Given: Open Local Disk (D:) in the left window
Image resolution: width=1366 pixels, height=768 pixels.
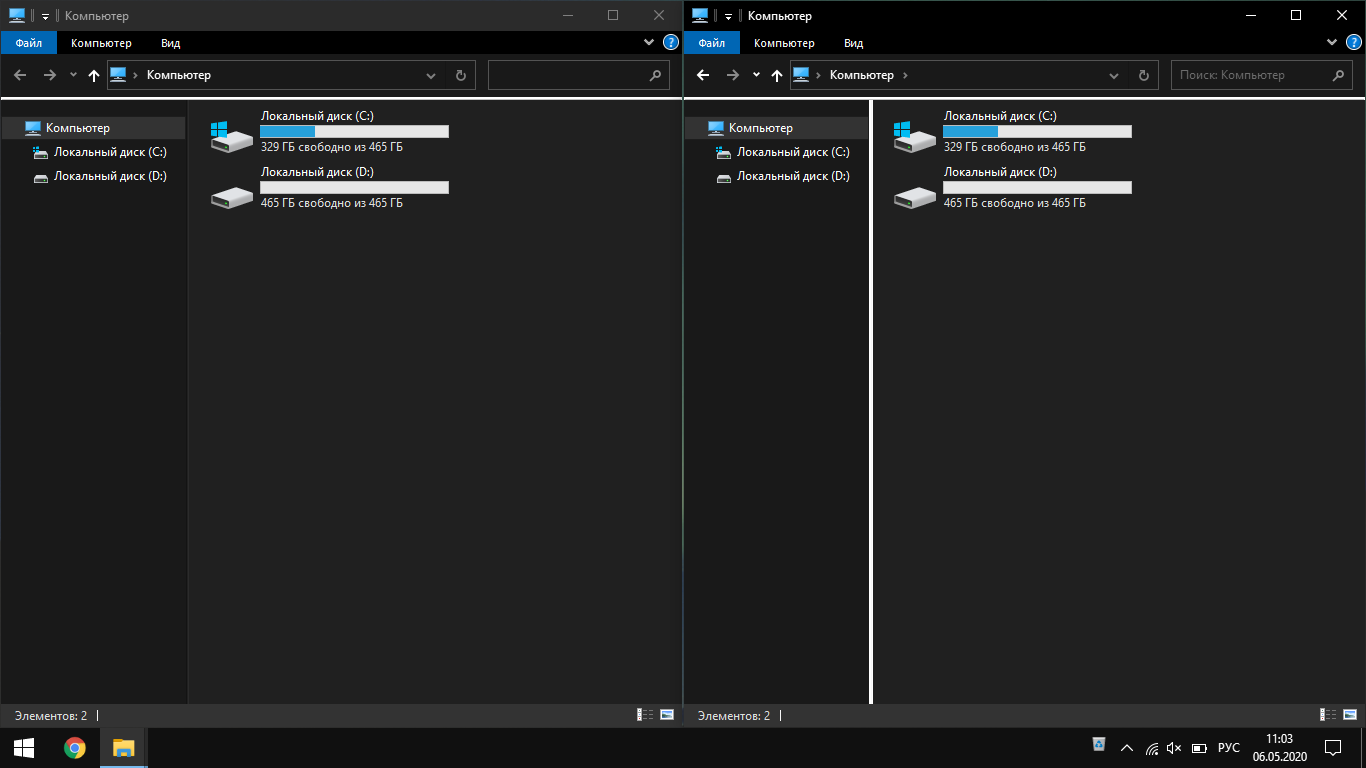Looking at the screenshot, I should pyautogui.click(x=329, y=187).
